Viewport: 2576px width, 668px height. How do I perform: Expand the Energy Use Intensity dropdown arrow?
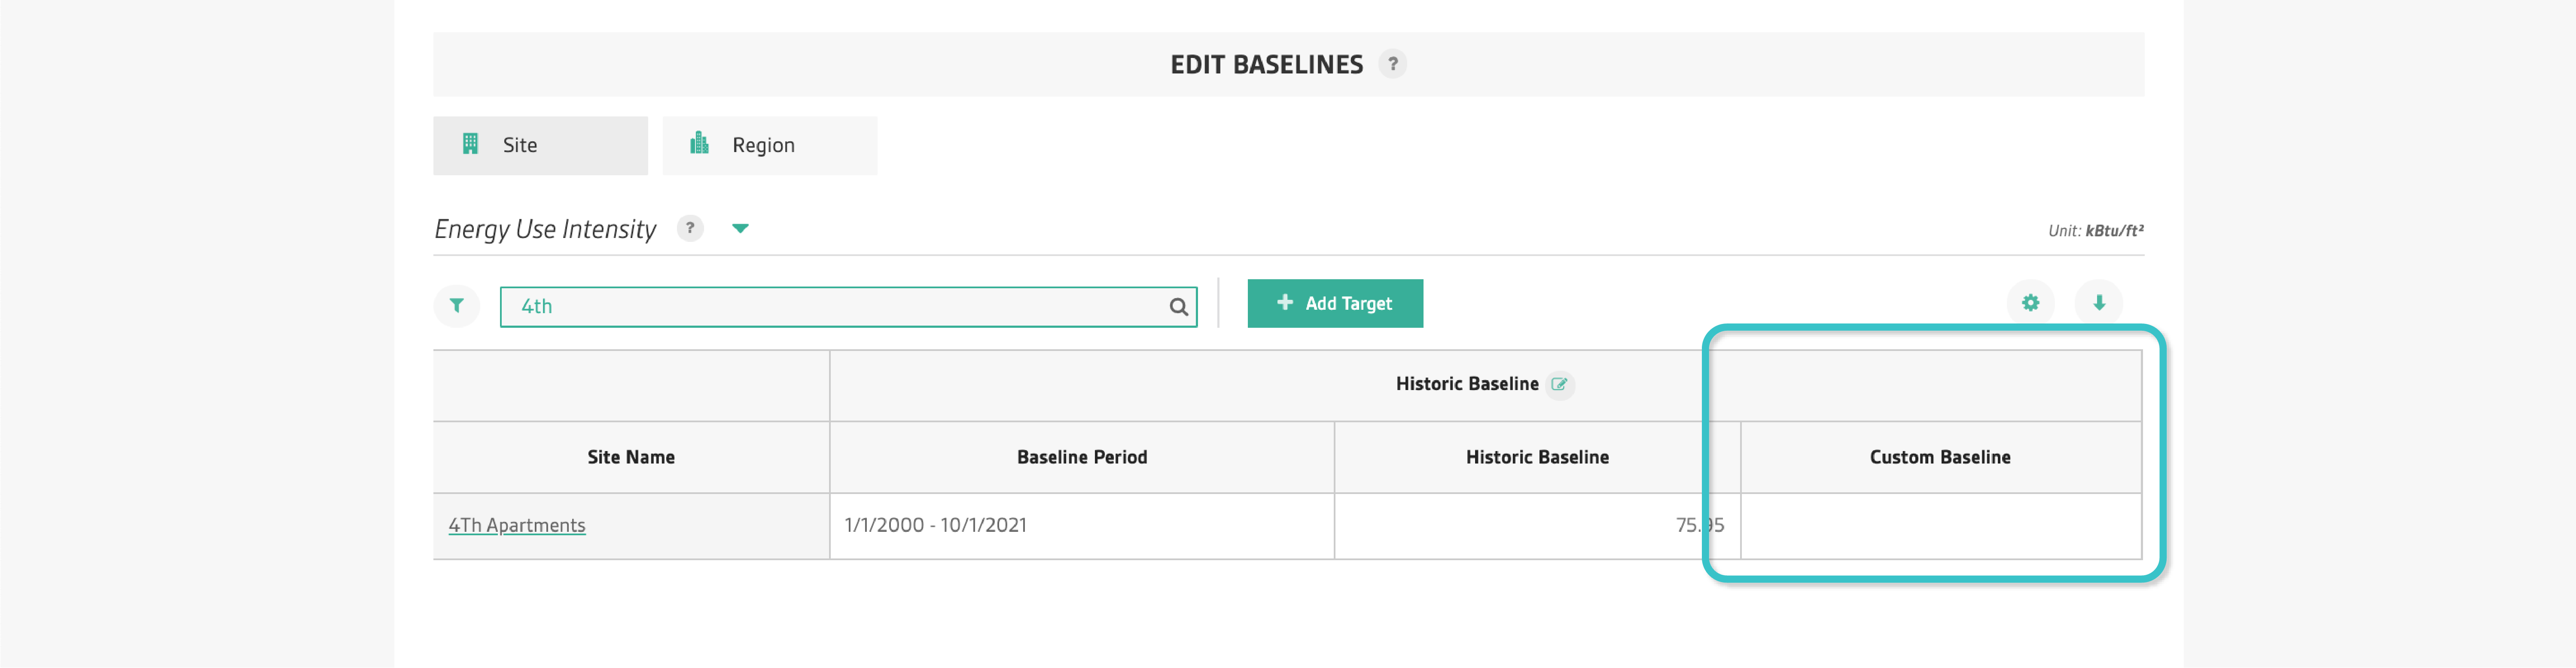(740, 229)
